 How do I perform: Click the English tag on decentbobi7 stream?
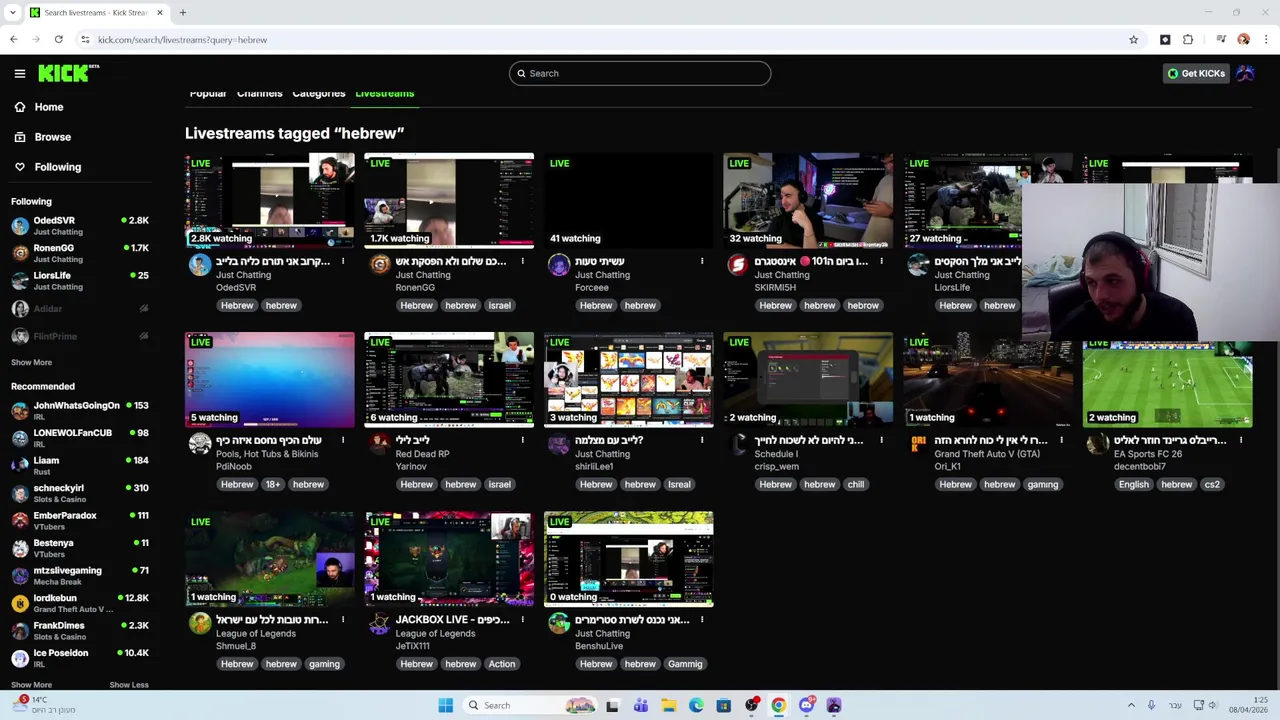click(1134, 484)
